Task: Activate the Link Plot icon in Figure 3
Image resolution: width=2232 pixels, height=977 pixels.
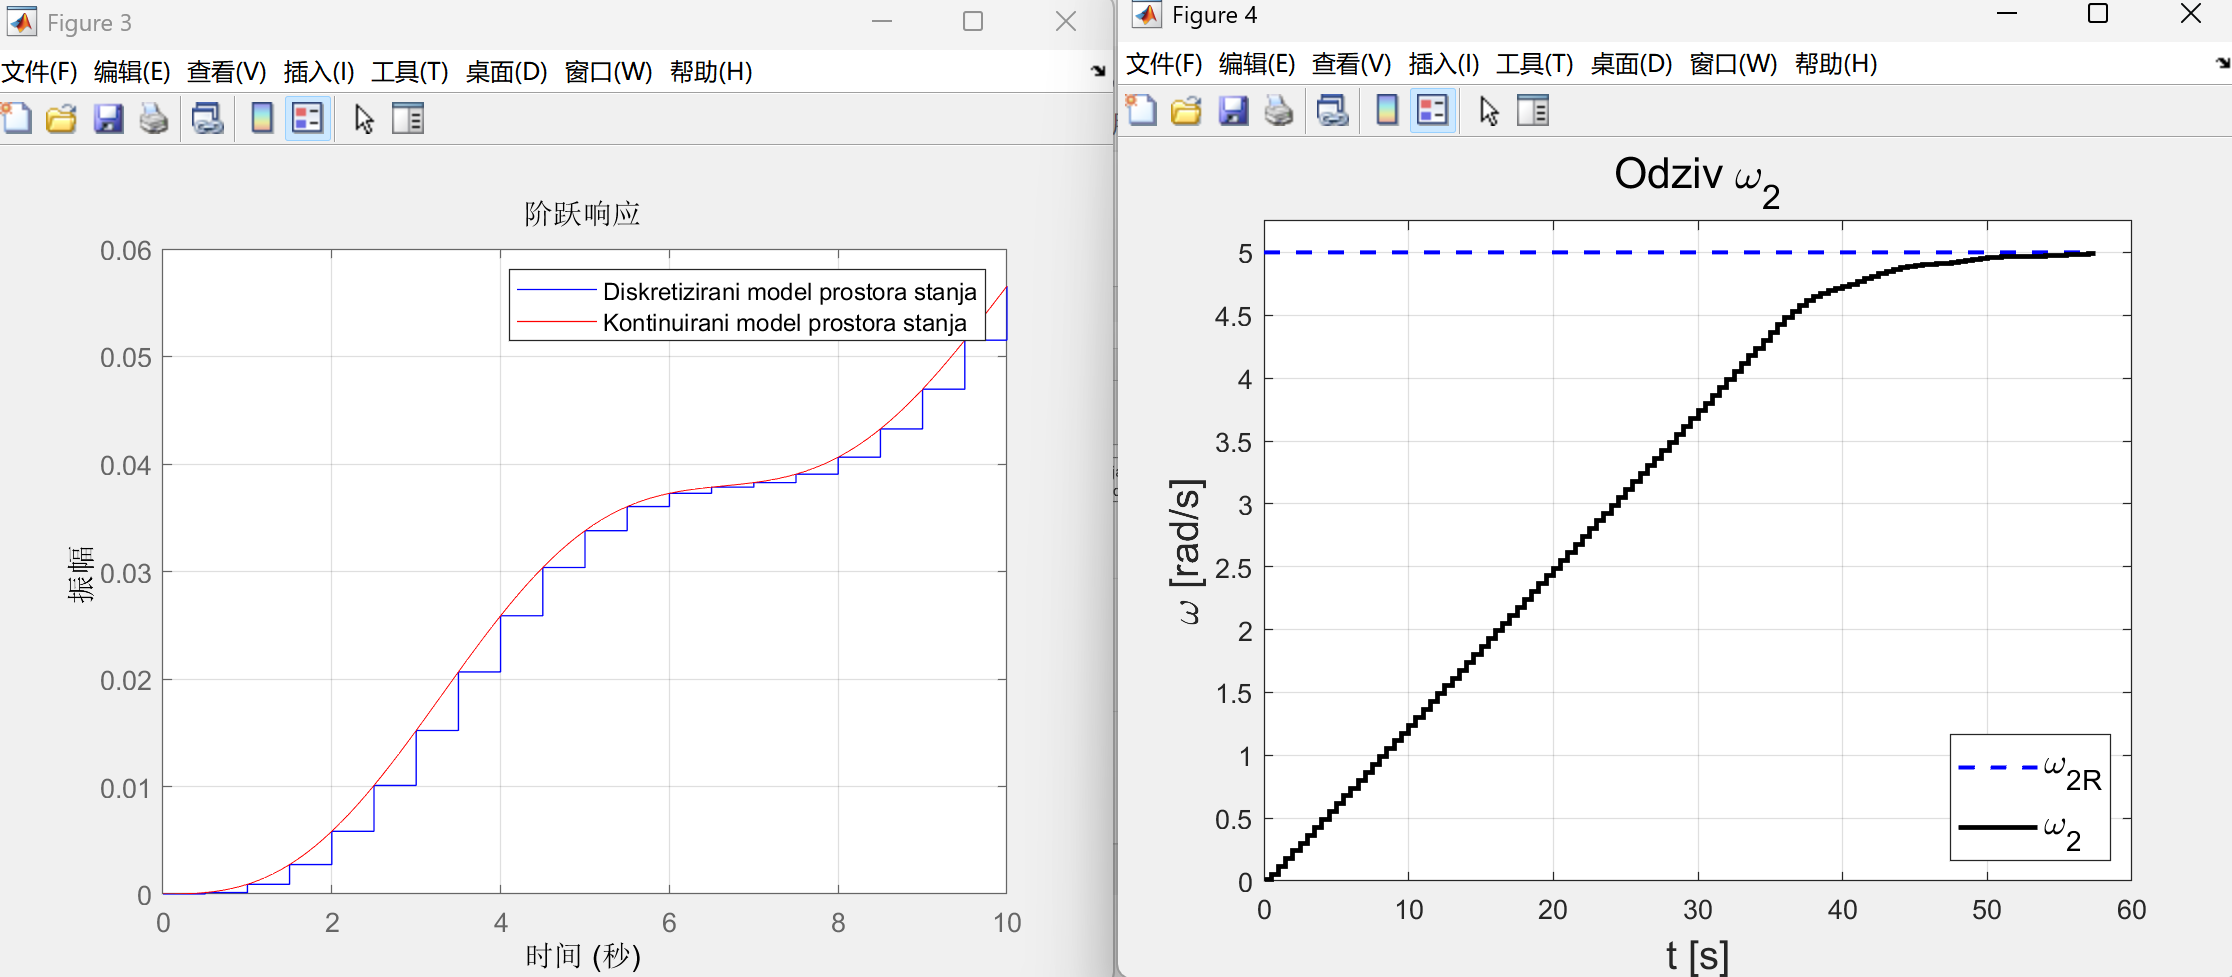Action: [207, 118]
